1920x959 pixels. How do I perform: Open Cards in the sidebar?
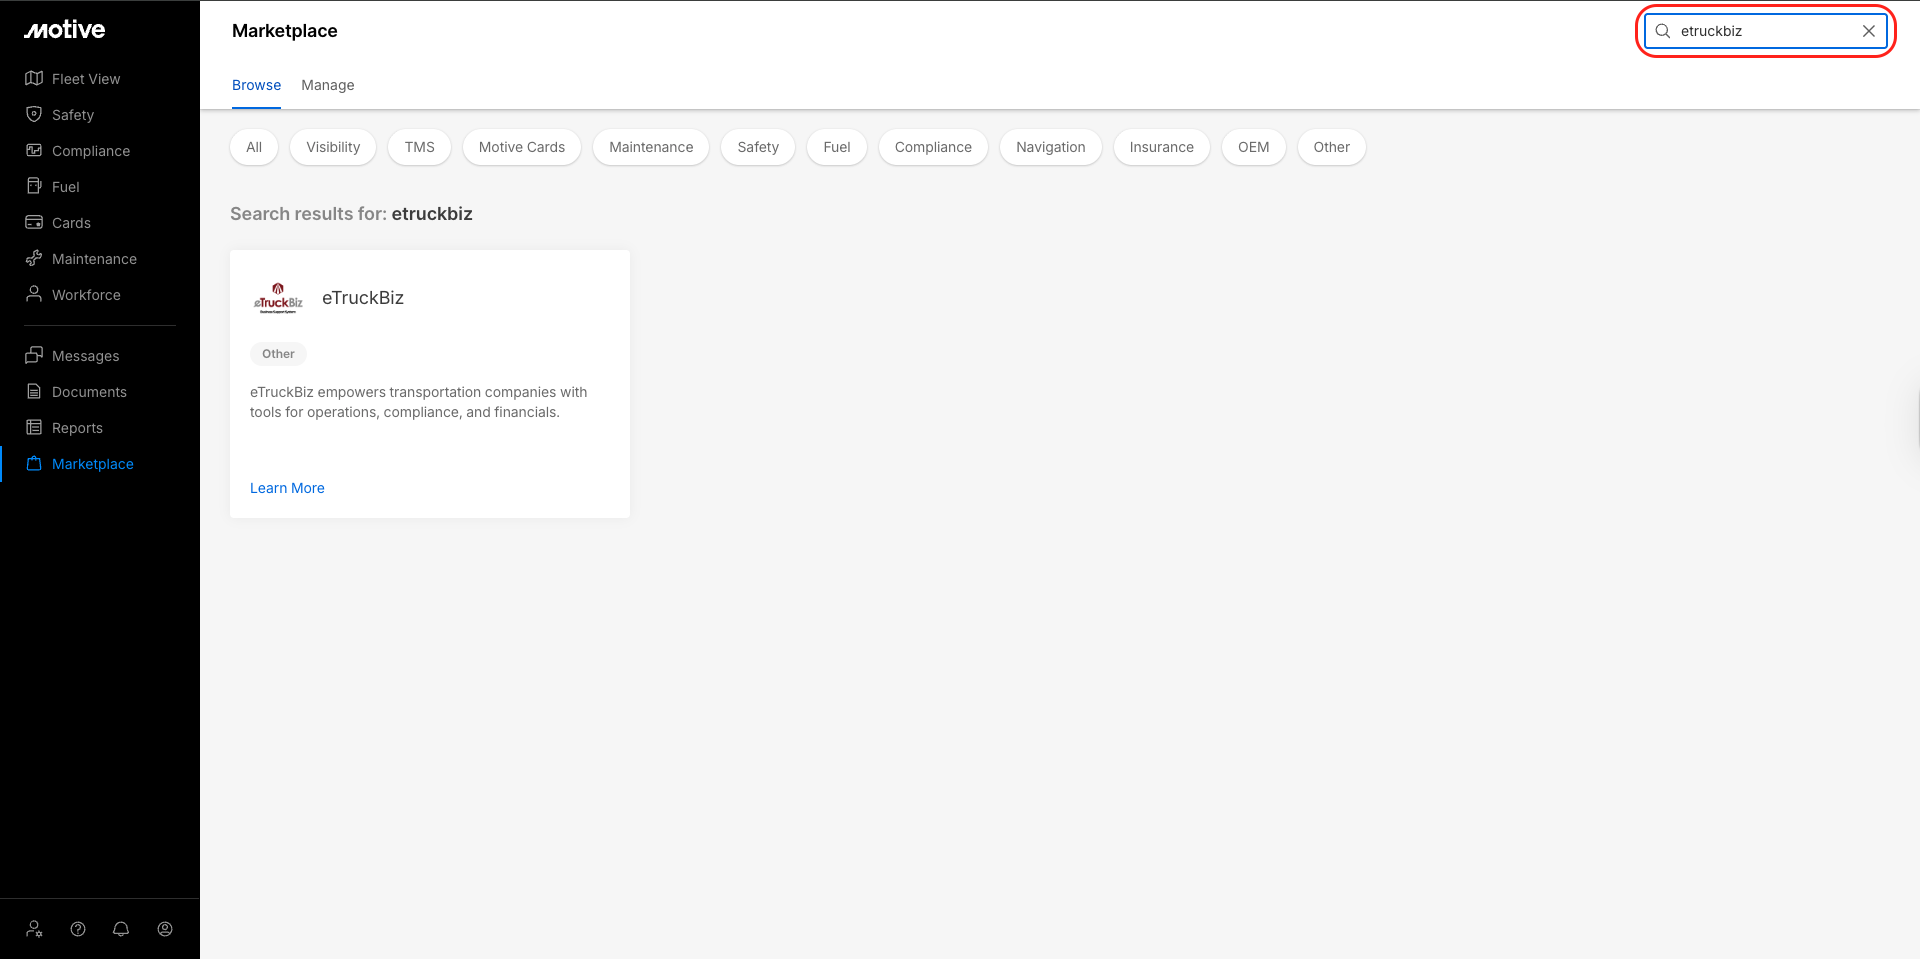pyautogui.click(x=71, y=223)
